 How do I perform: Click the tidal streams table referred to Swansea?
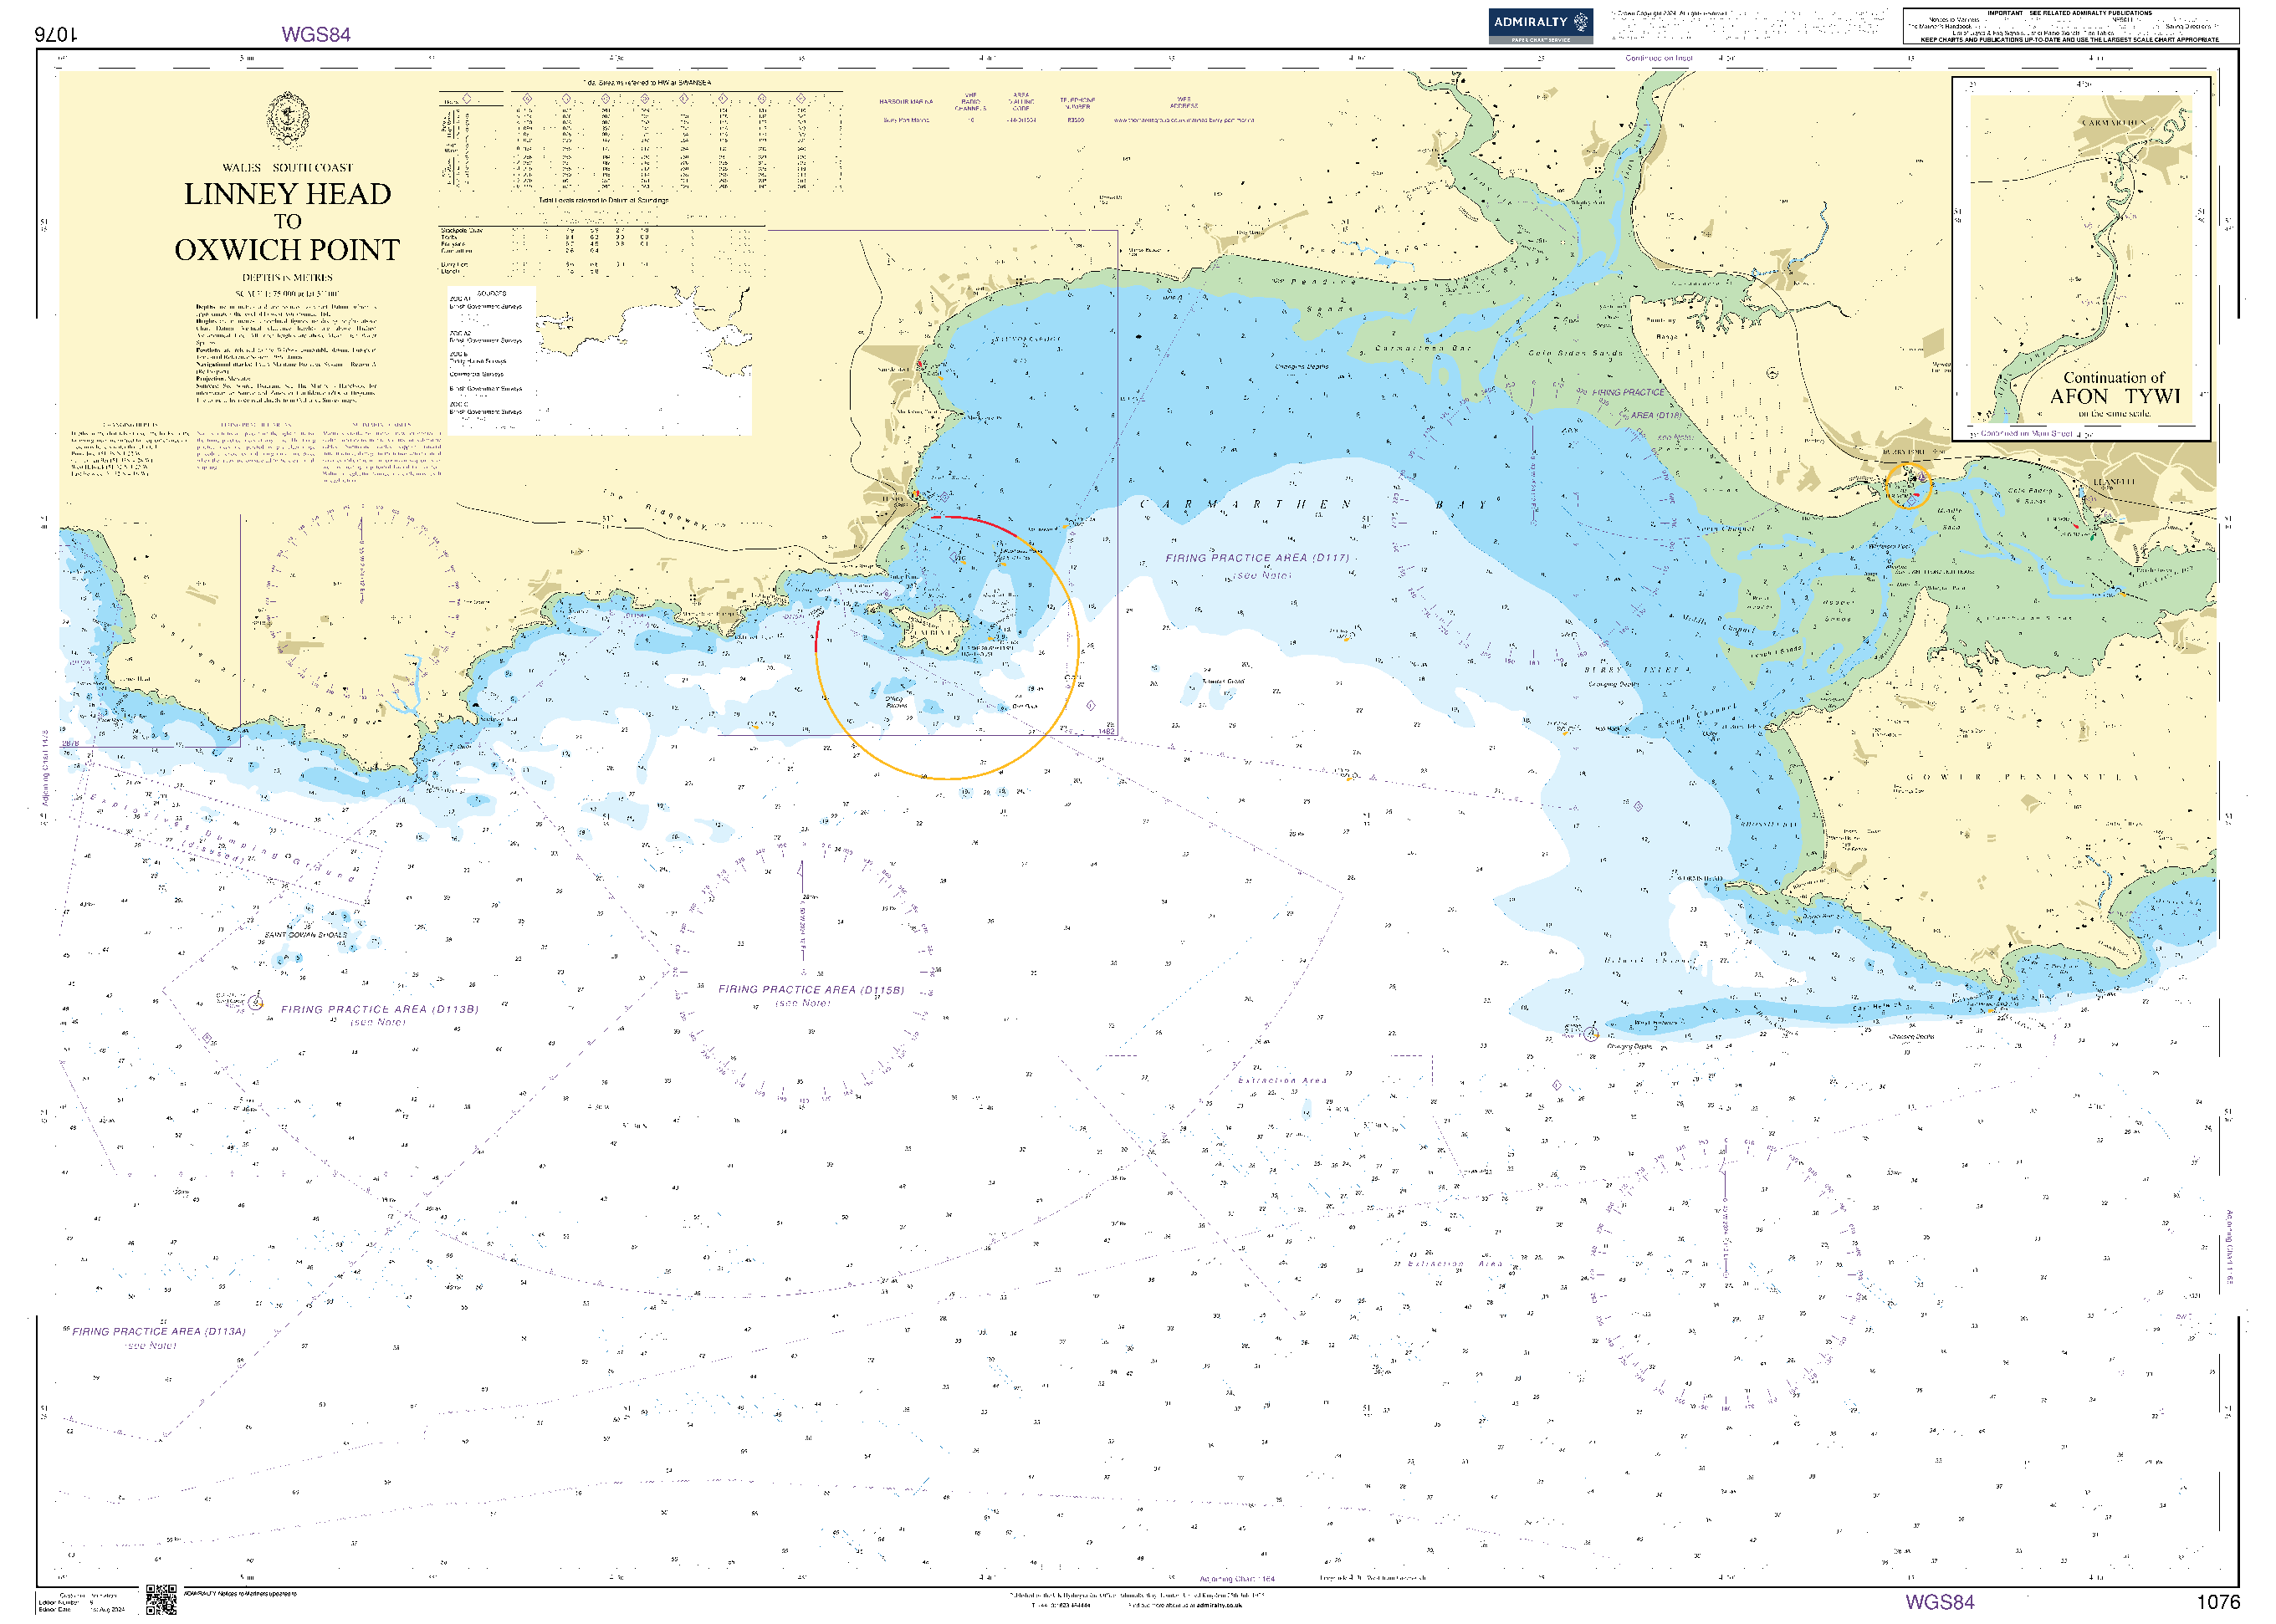click(x=641, y=136)
